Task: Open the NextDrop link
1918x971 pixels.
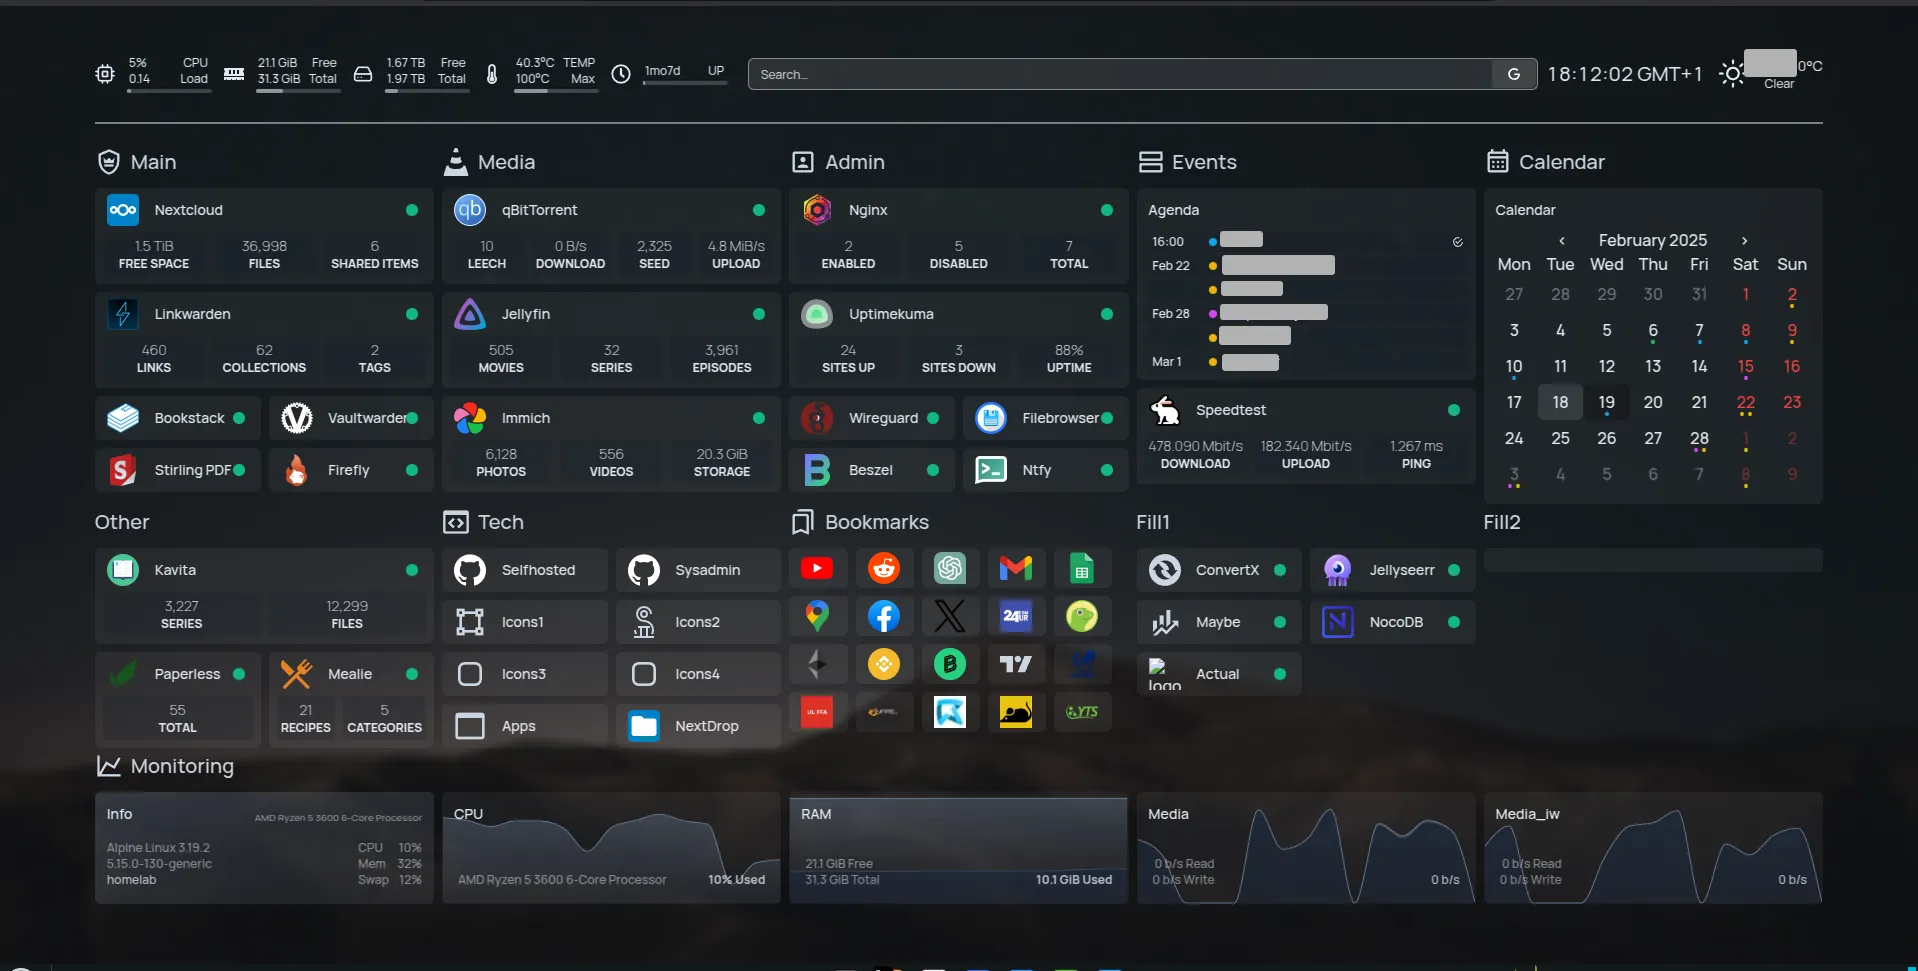Action: pos(698,726)
